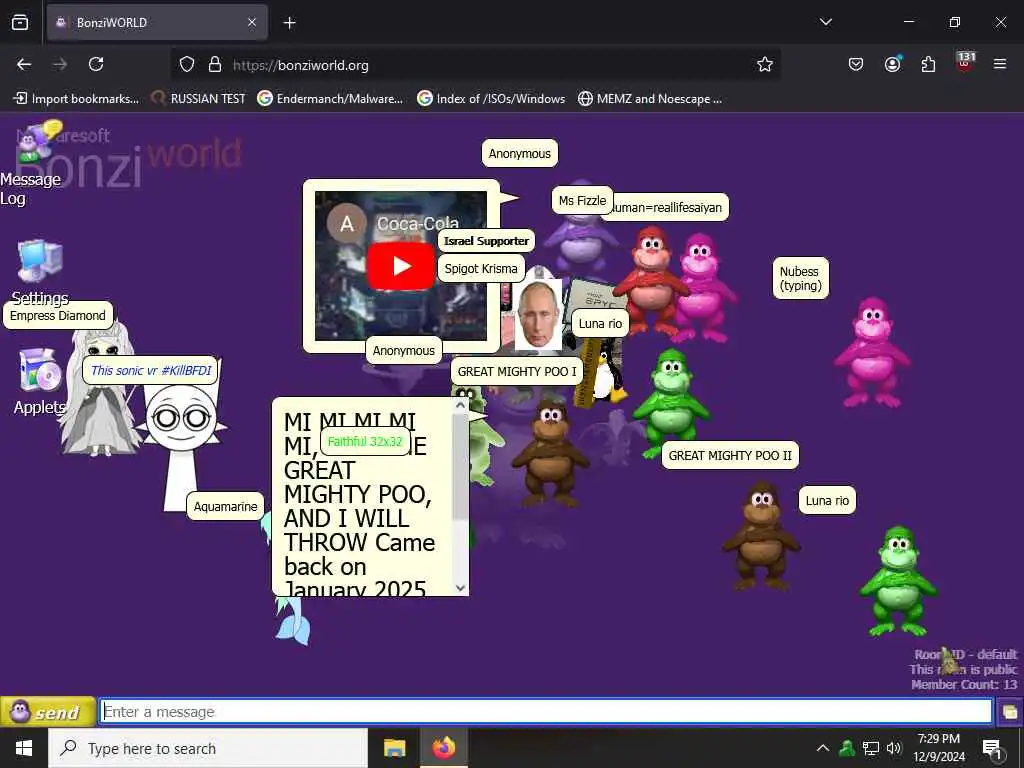Open the notification center icon
Viewport: 1024px width, 768px height.
coord(992,749)
